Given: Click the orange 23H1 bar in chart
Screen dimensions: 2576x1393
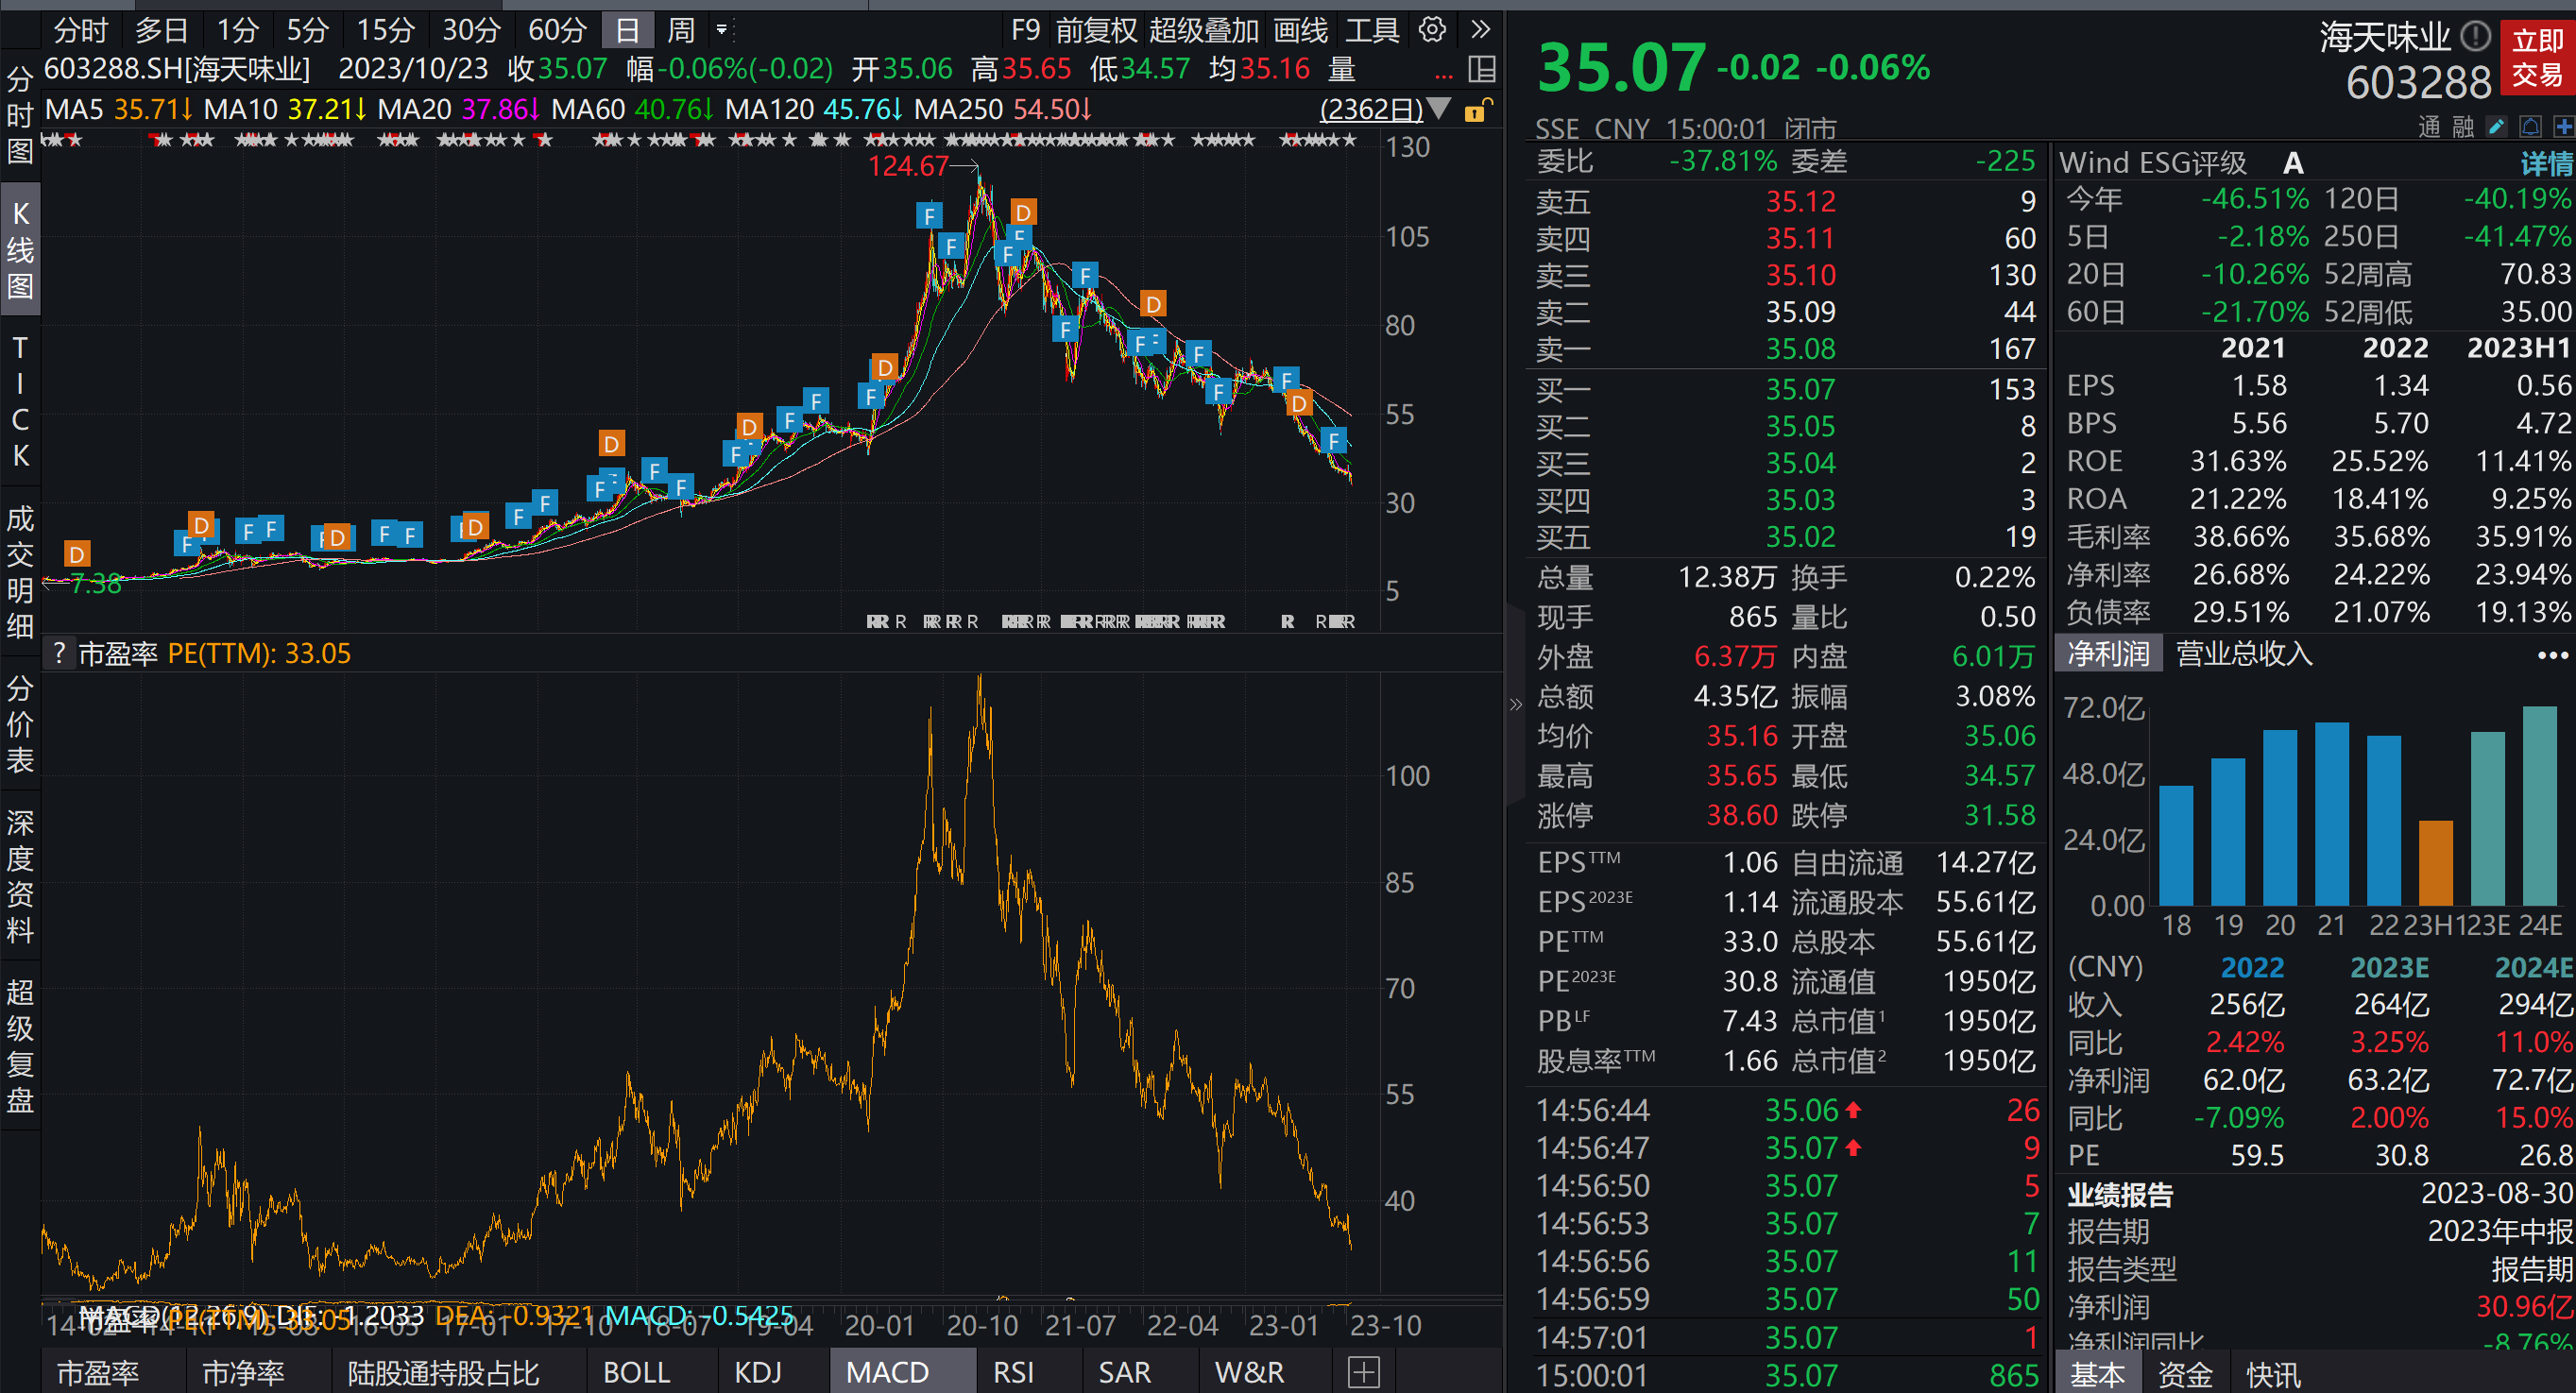Looking at the screenshot, I should coord(2436,863).
